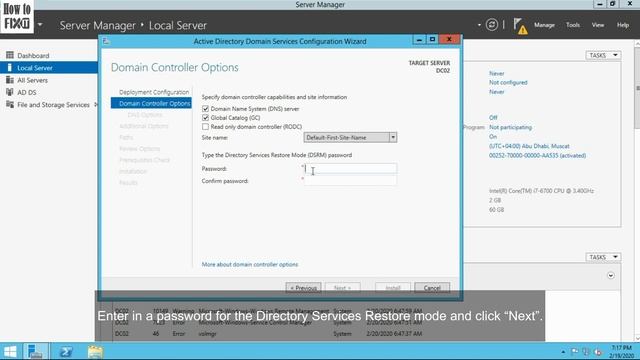The image size is (640, 360).
Task: Focus the DSRM Password field
Action: coord(350,169)
